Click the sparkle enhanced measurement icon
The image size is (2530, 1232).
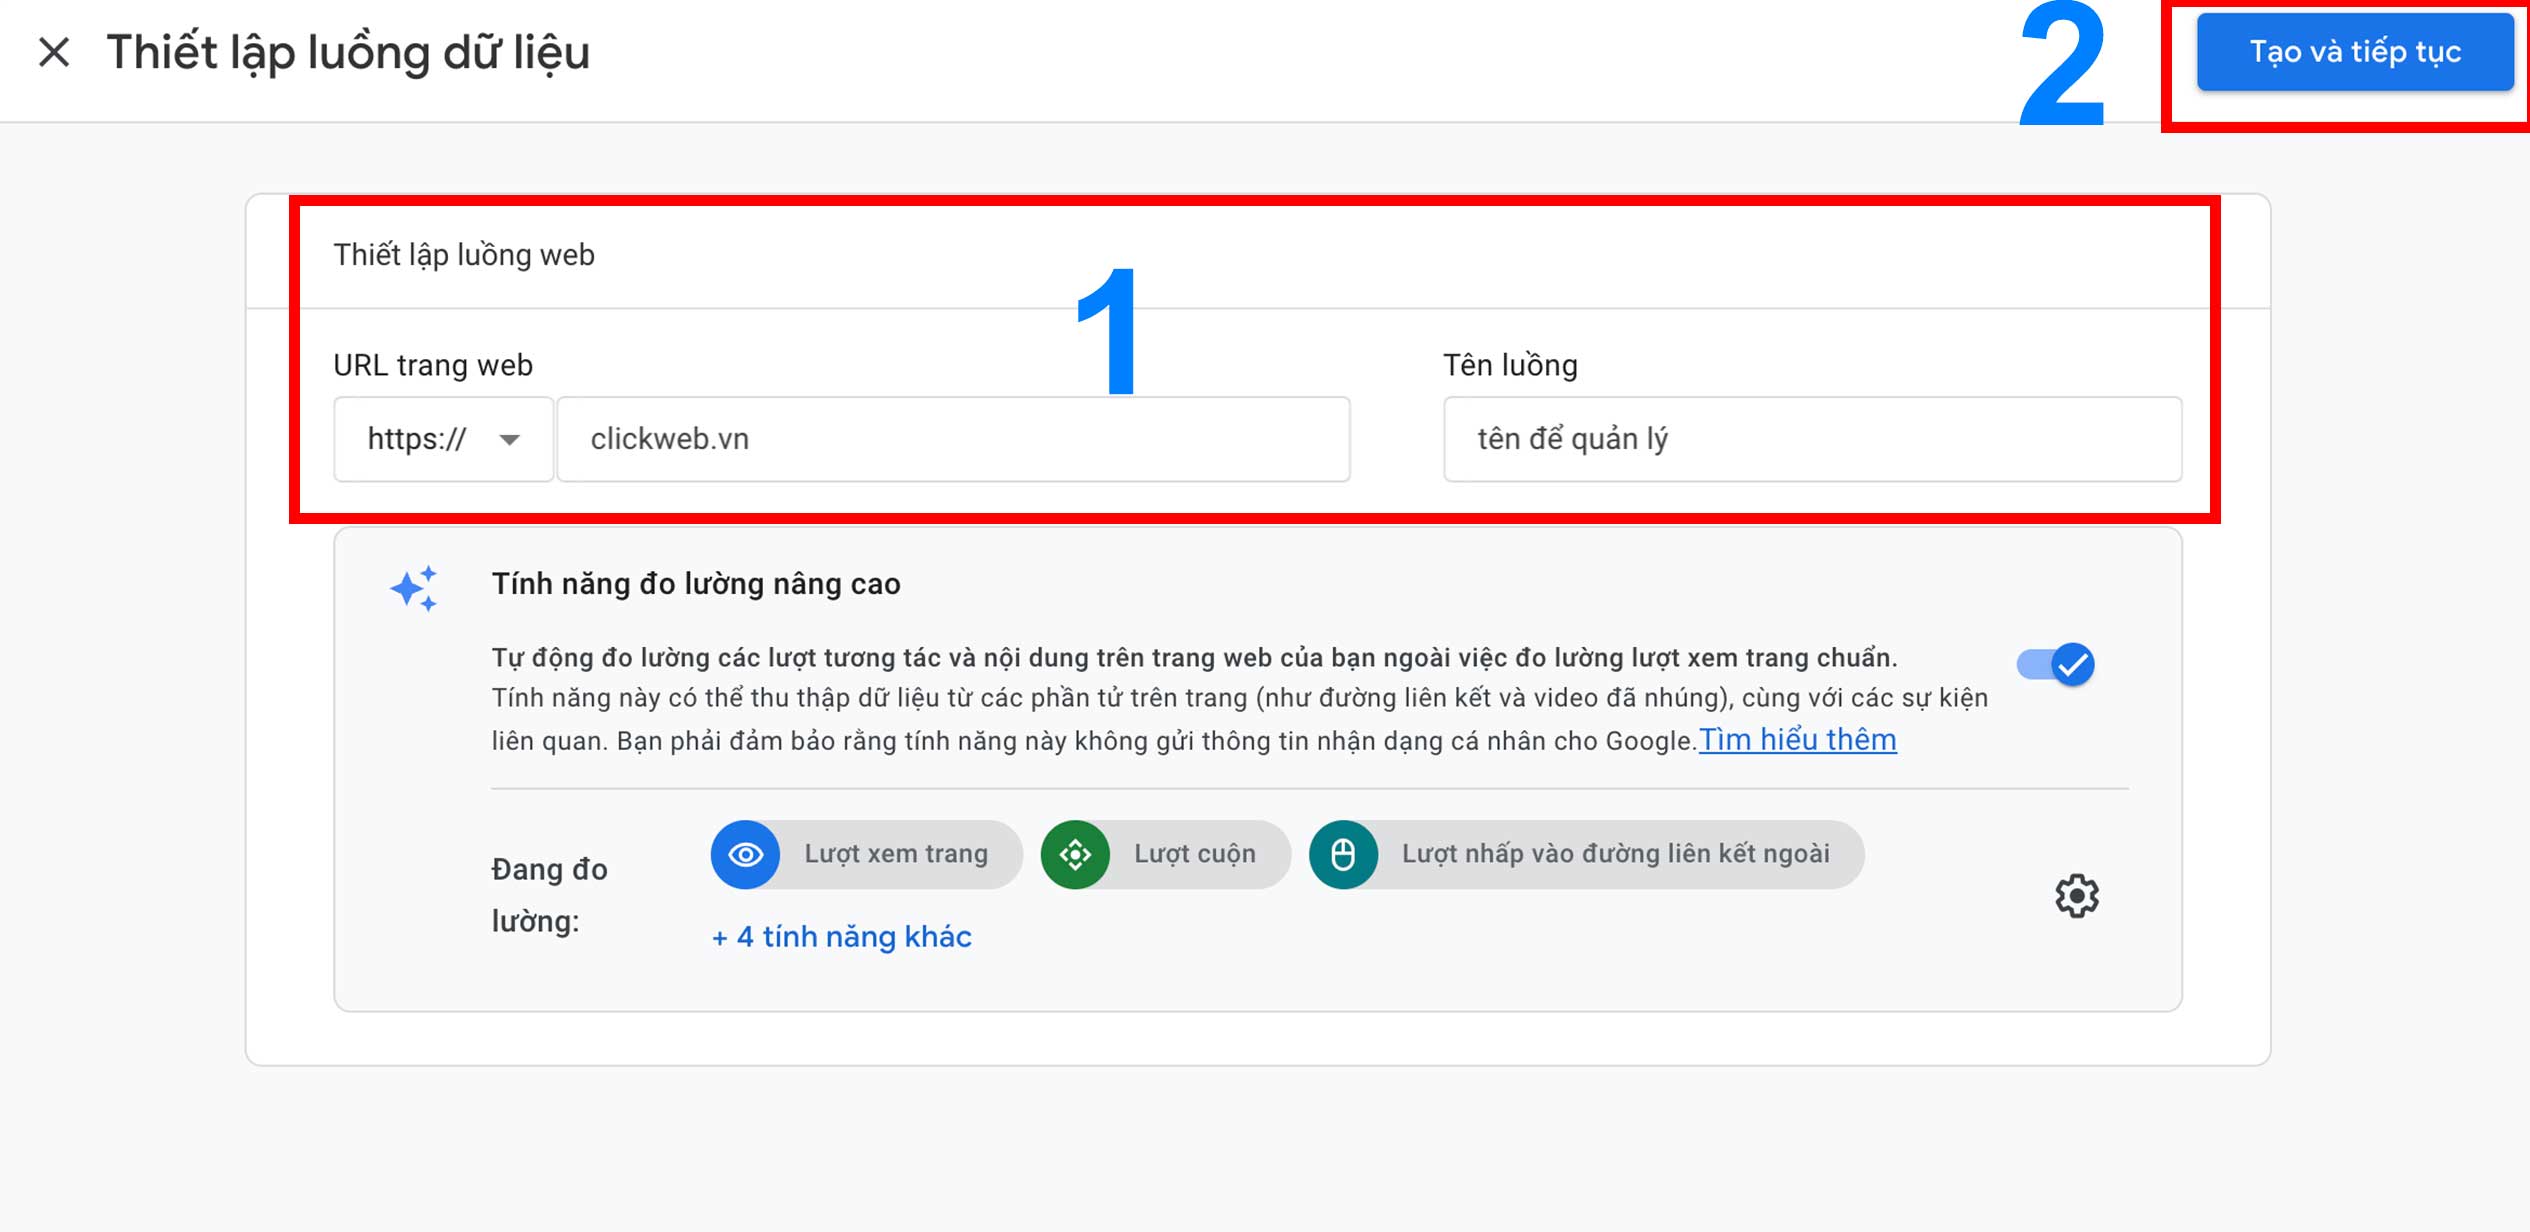[414, 588]
